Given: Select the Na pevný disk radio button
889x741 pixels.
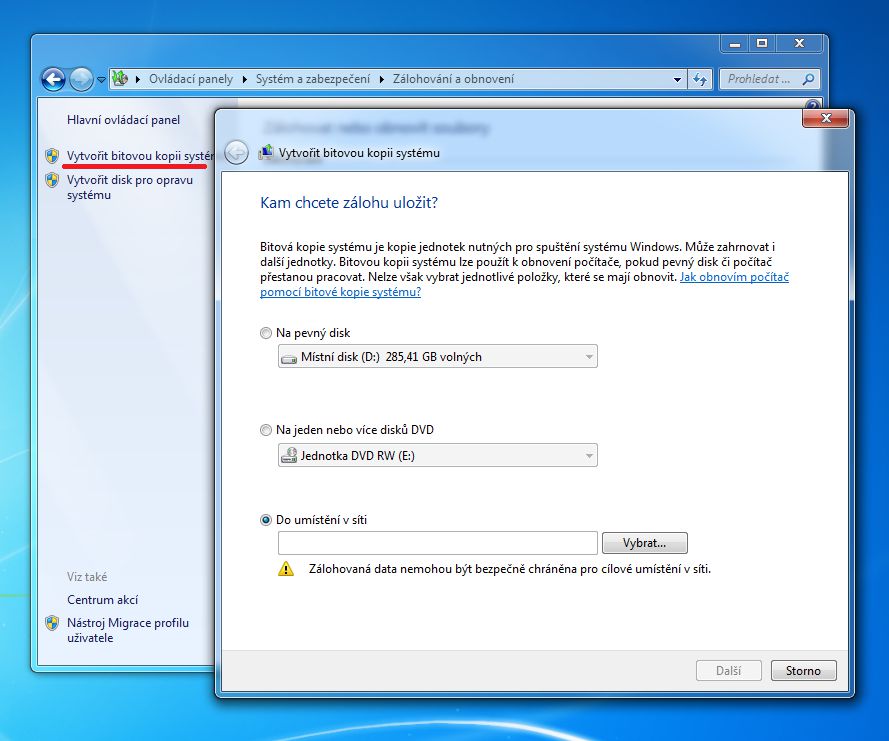Looking at the screenshot, I should (265, 333).
